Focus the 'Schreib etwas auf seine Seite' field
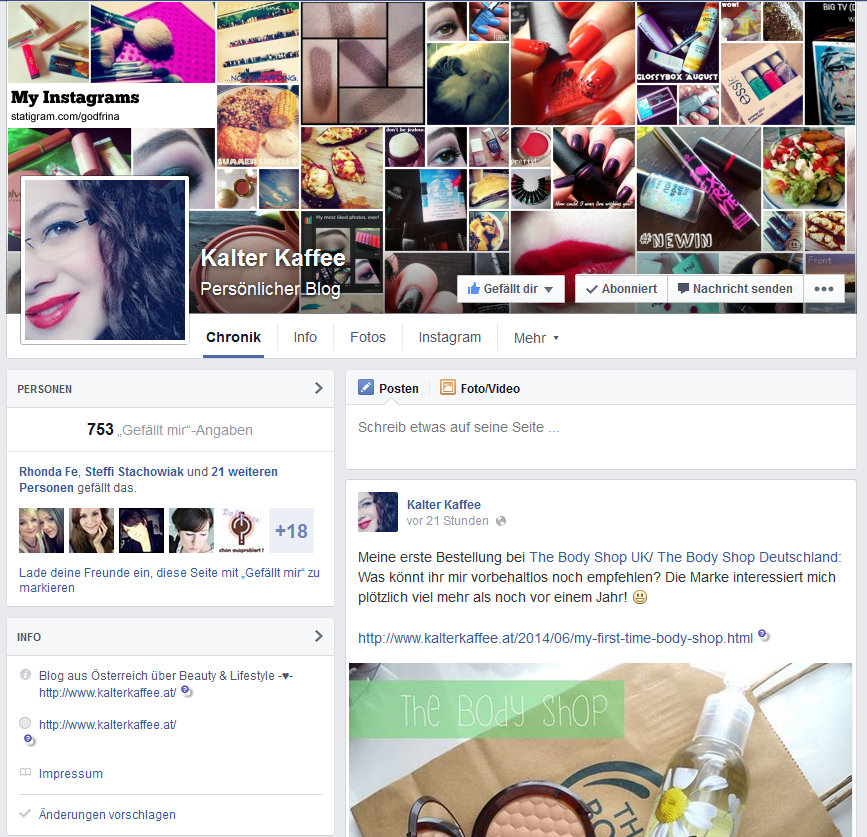The width and height of the screenshot is (867, 837). pyautogui.click(x=600, y=437)
